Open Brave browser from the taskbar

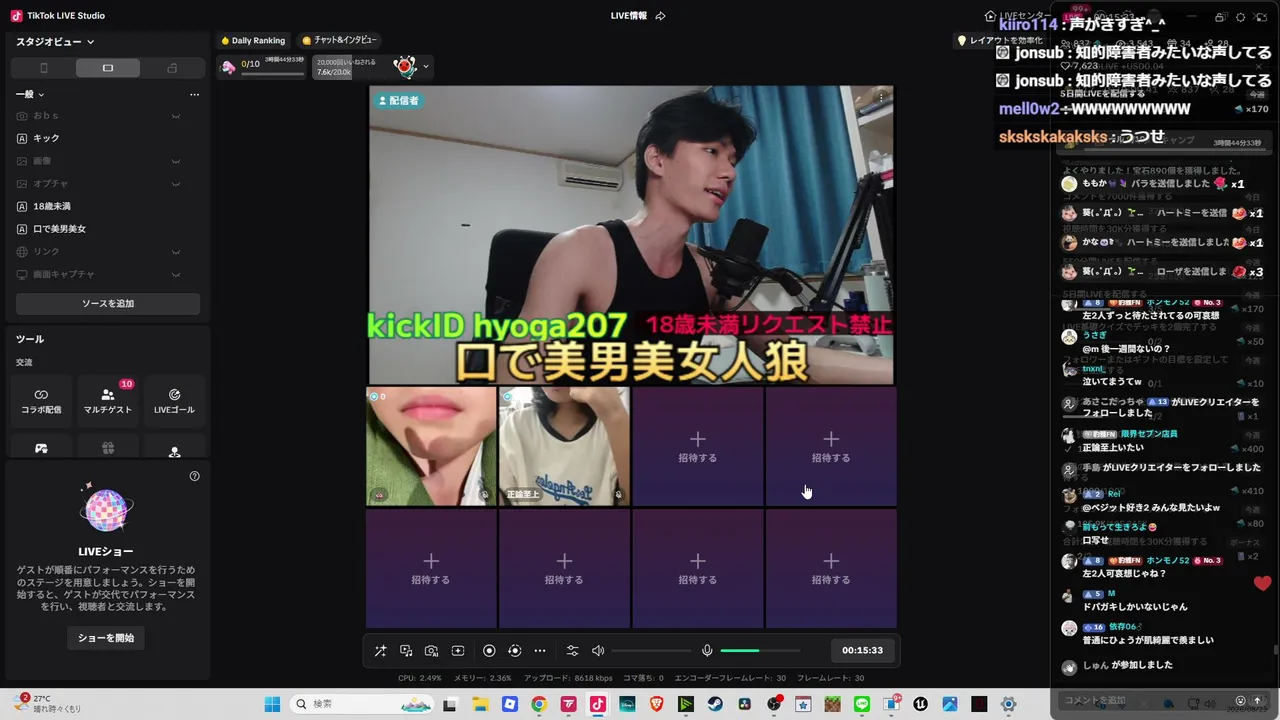click(x=656, y=704)
